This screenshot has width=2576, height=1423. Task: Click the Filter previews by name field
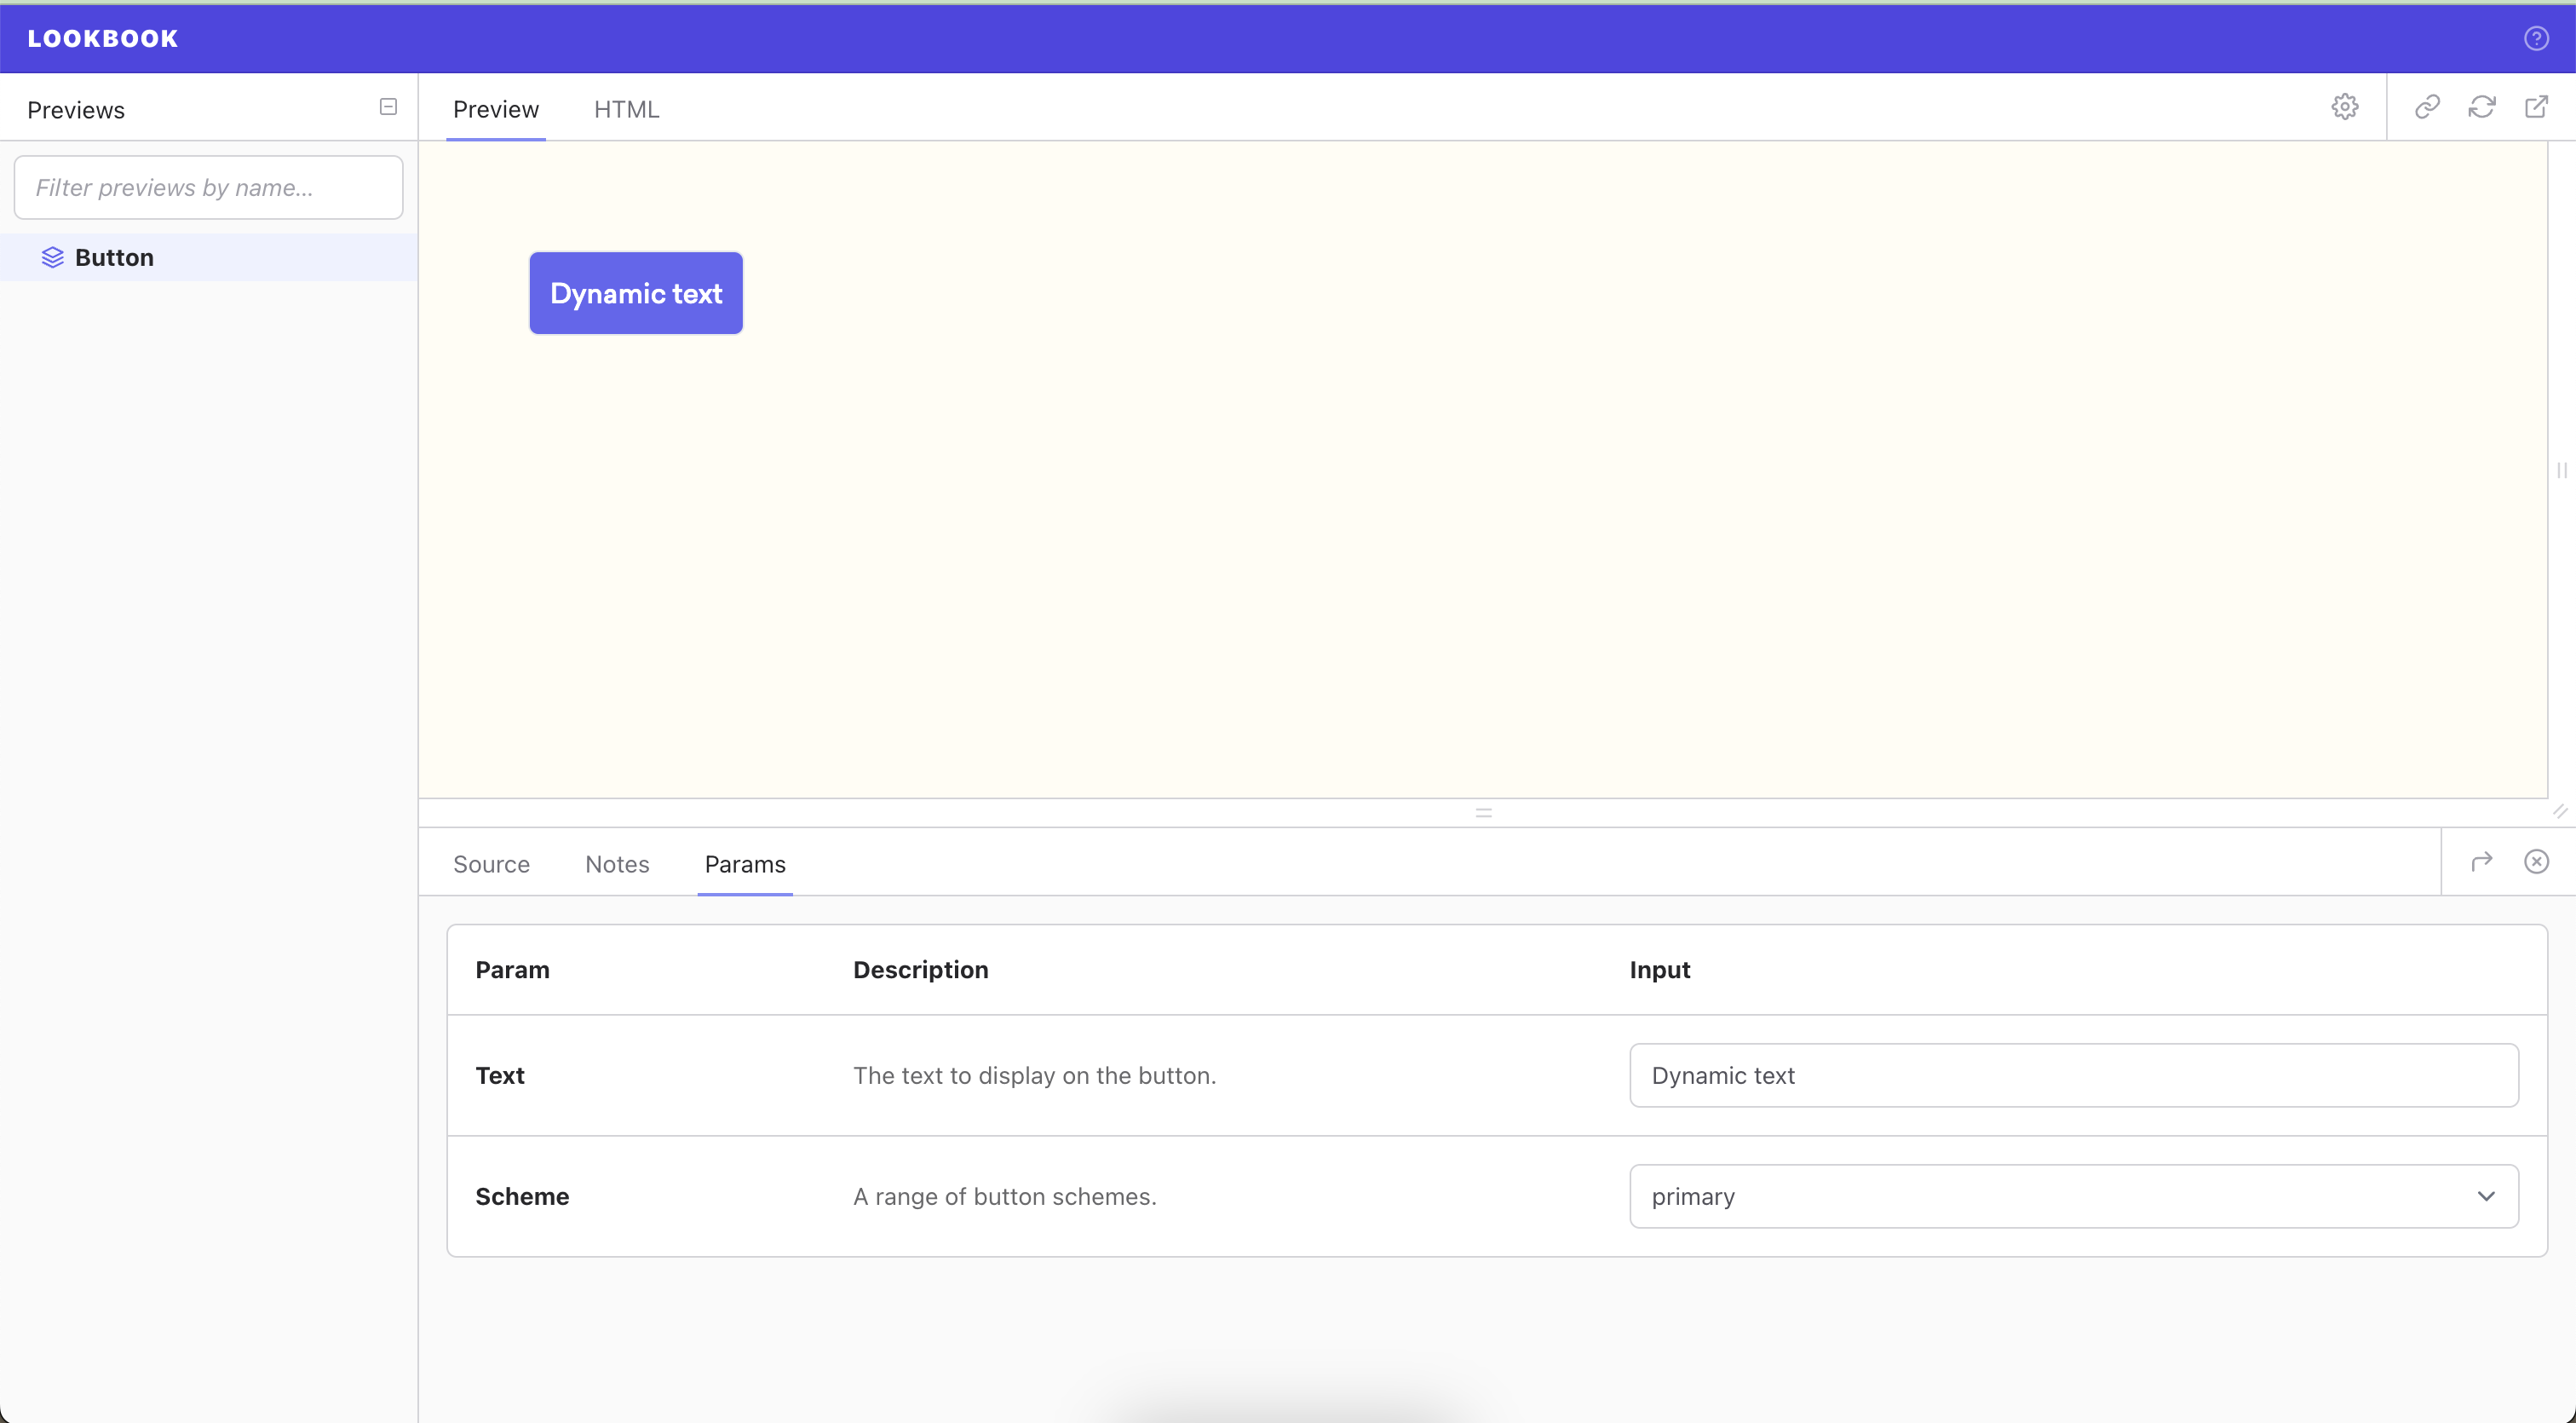click(x=208, y=188)
